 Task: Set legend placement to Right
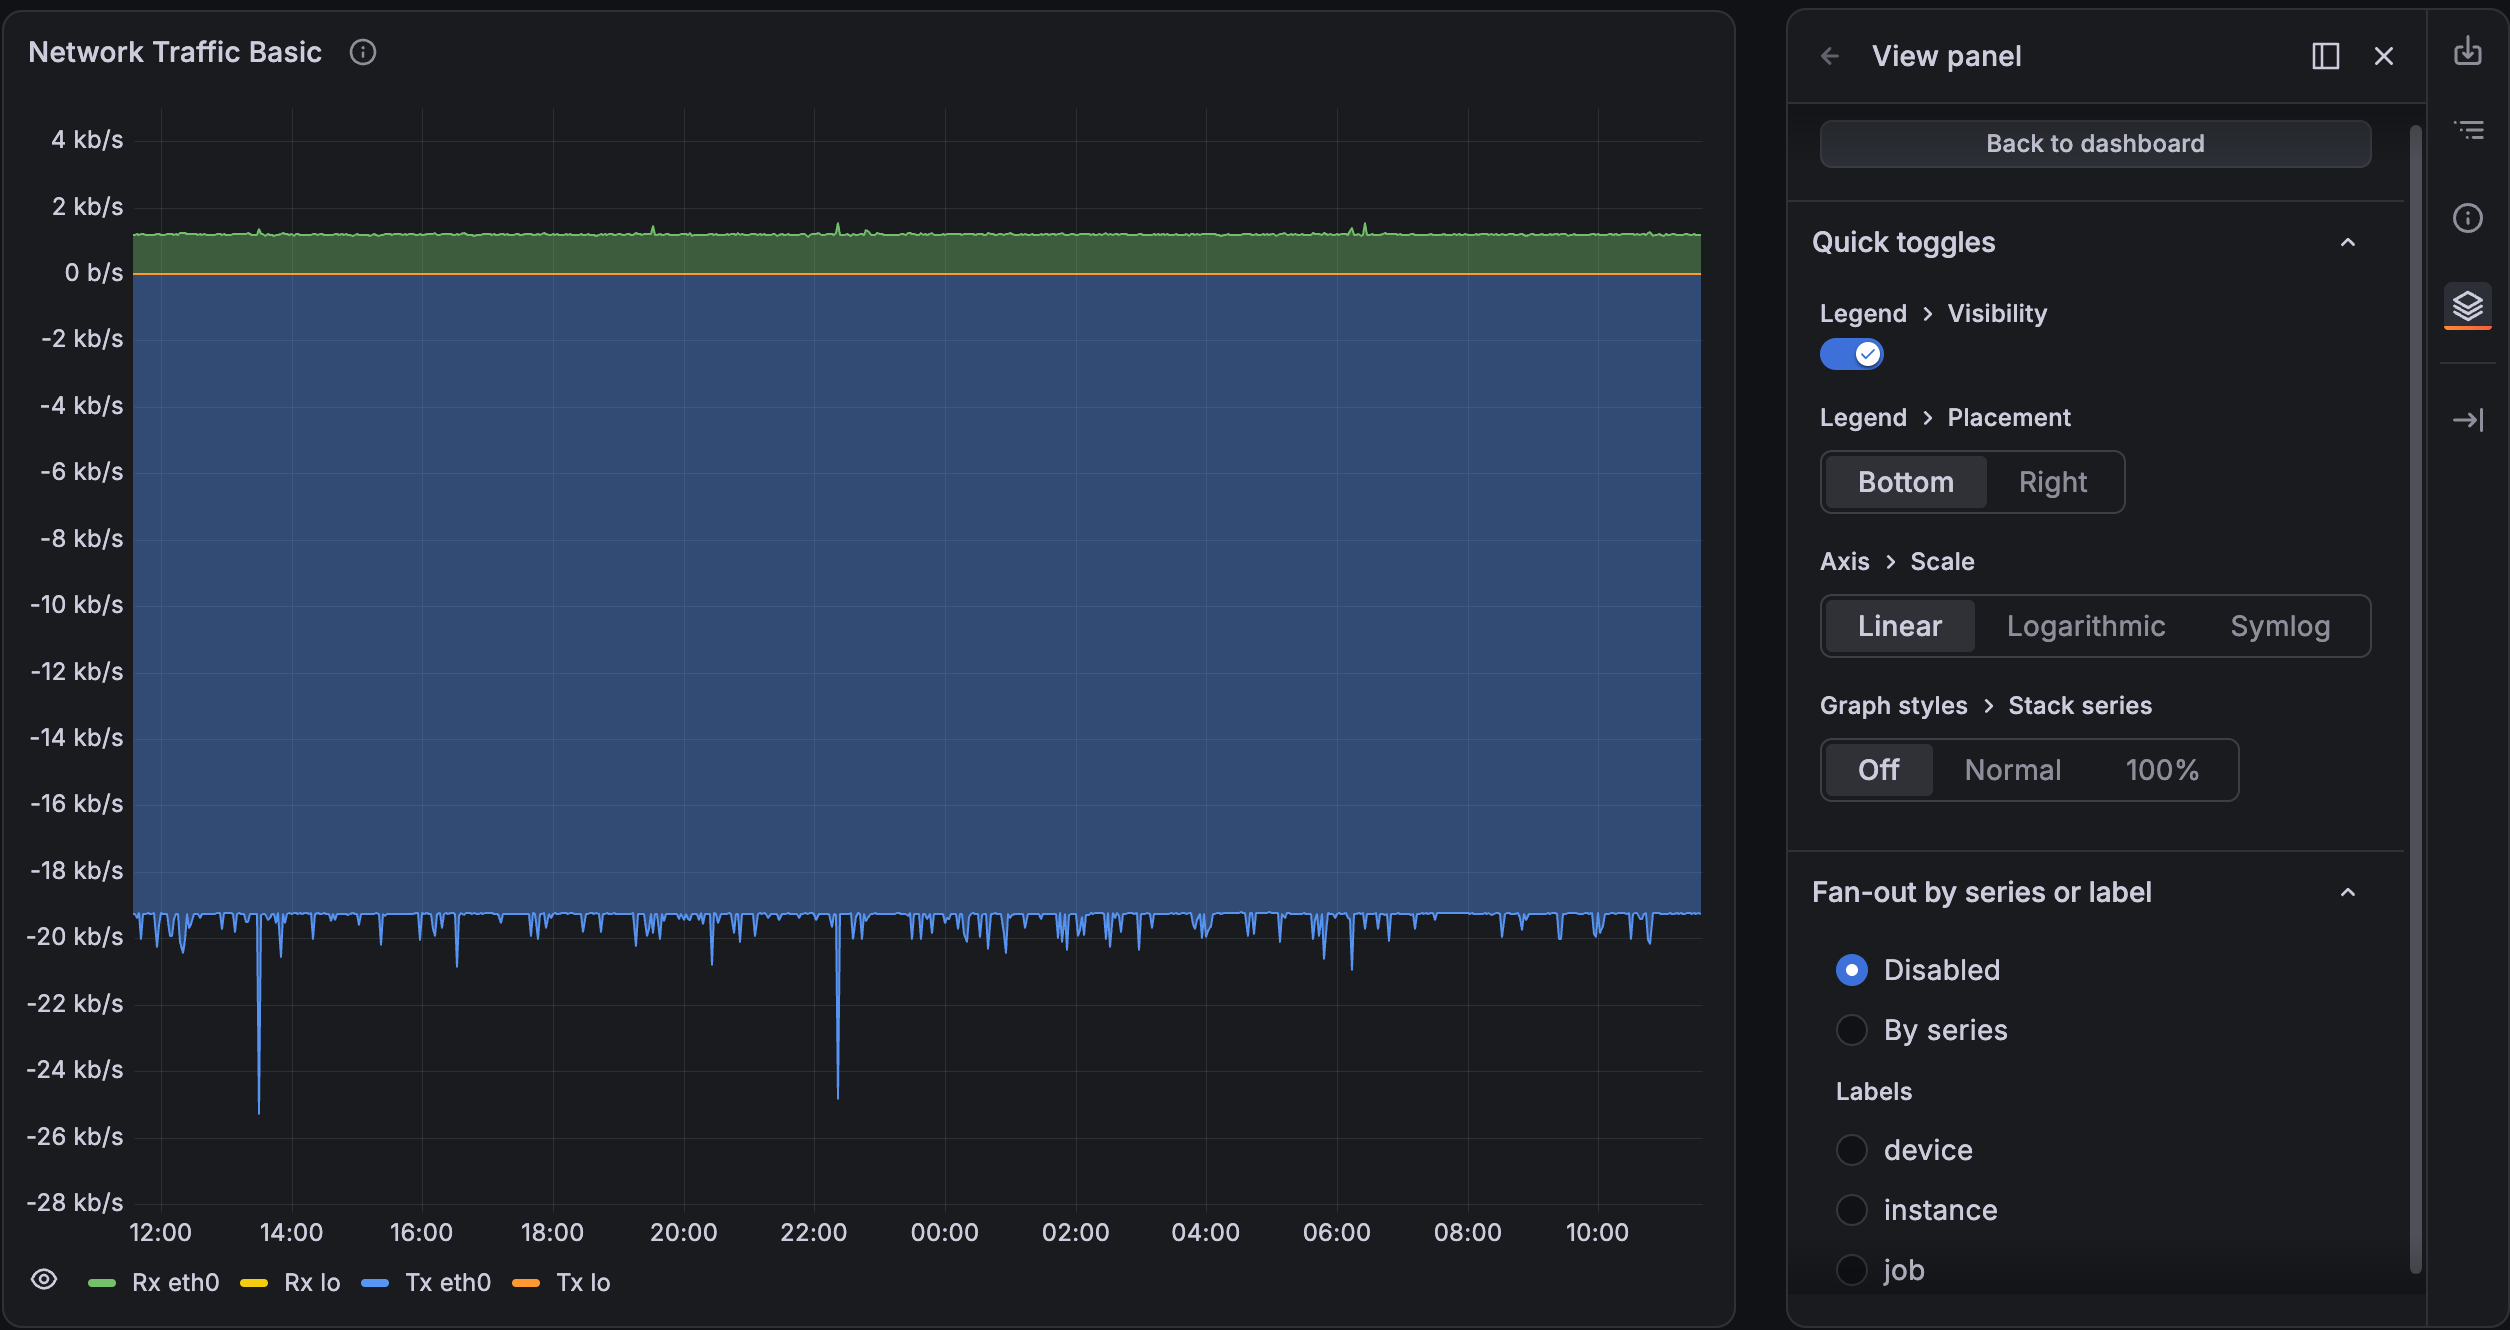point(2053,482)
